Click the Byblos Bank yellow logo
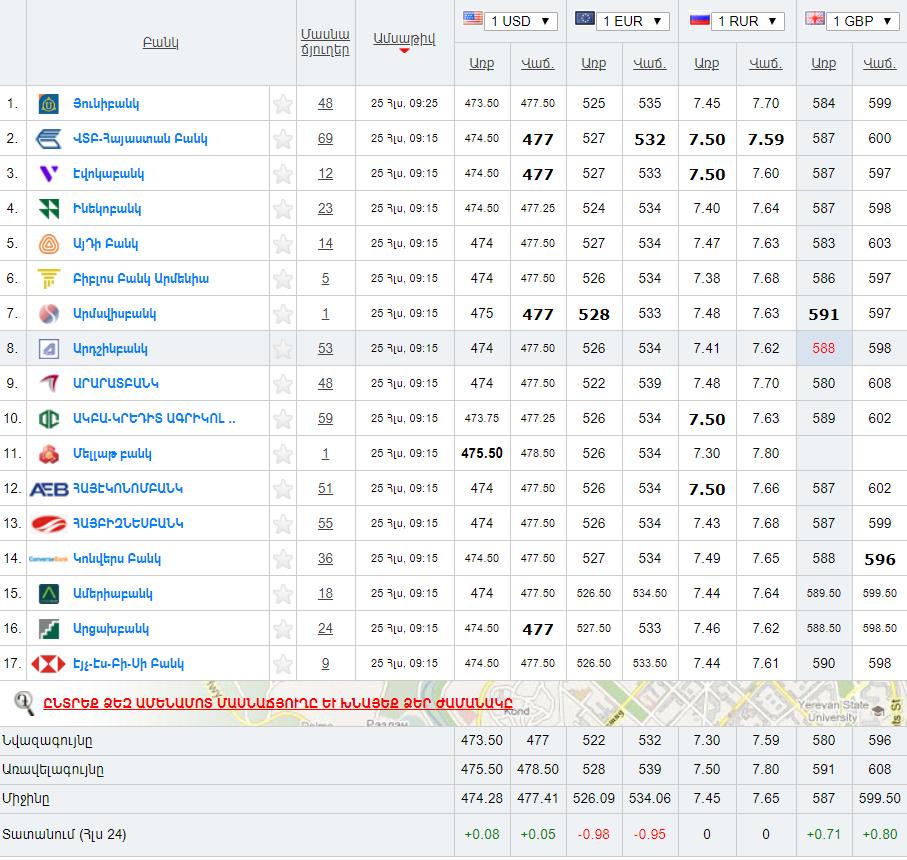The width and height of the screenshot is (907, 860). (48, 278)
